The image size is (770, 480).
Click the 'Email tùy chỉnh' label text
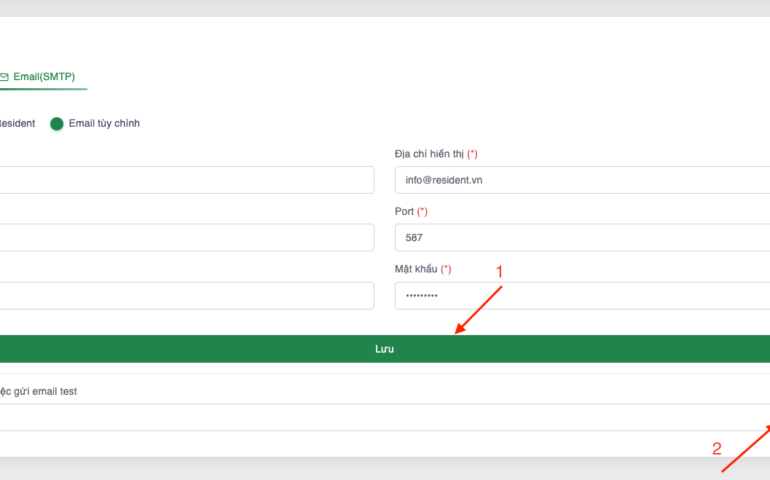click(x=104, y=123)
